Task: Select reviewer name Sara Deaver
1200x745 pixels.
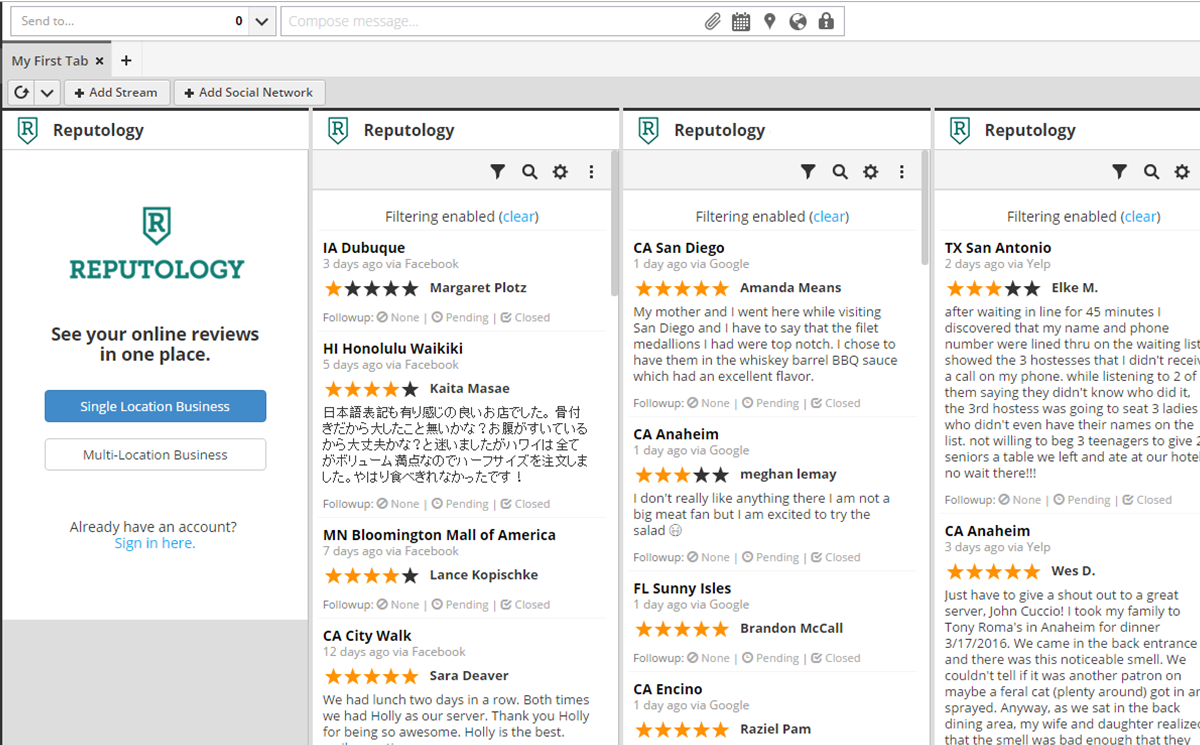Action: click(469, 676)
